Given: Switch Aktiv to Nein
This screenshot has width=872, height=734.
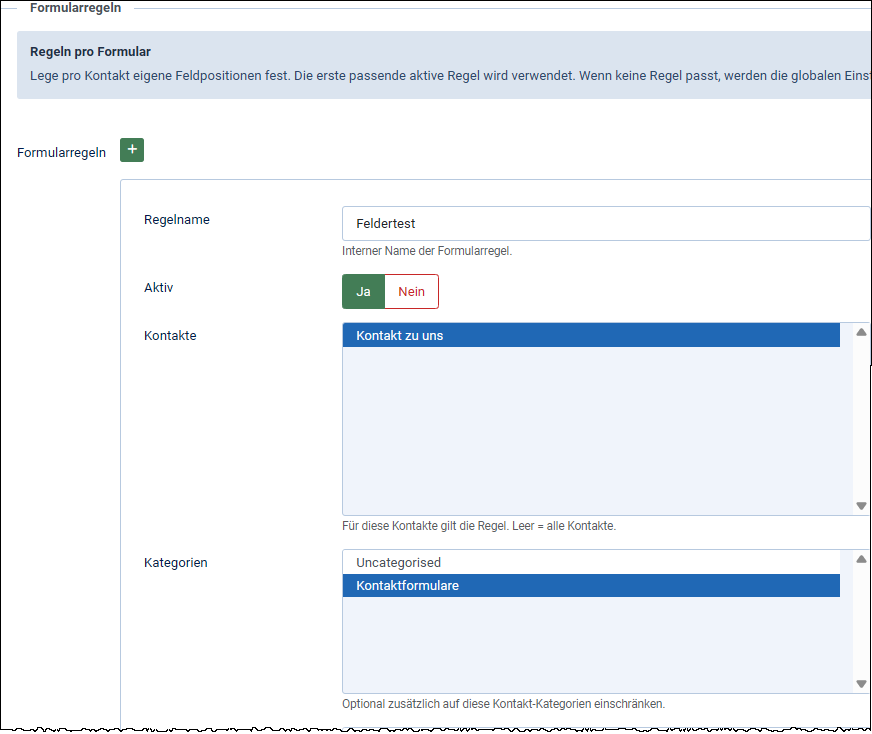Looking at the screenshot, I should pyautogui.click(x=411, y=291).
